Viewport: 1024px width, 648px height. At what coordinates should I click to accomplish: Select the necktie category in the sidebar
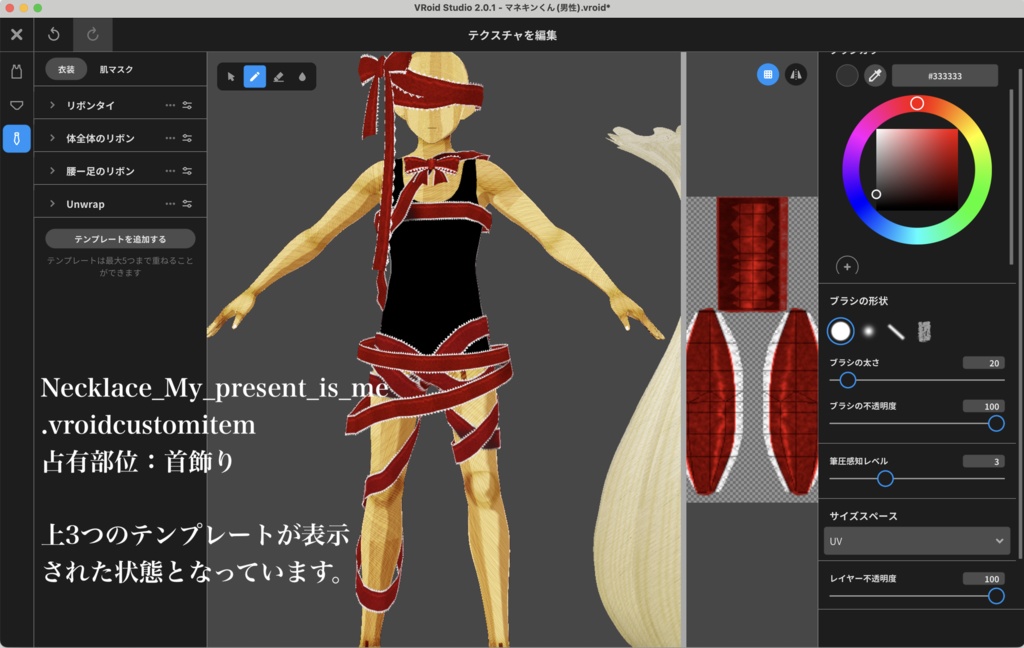(16, 138)
